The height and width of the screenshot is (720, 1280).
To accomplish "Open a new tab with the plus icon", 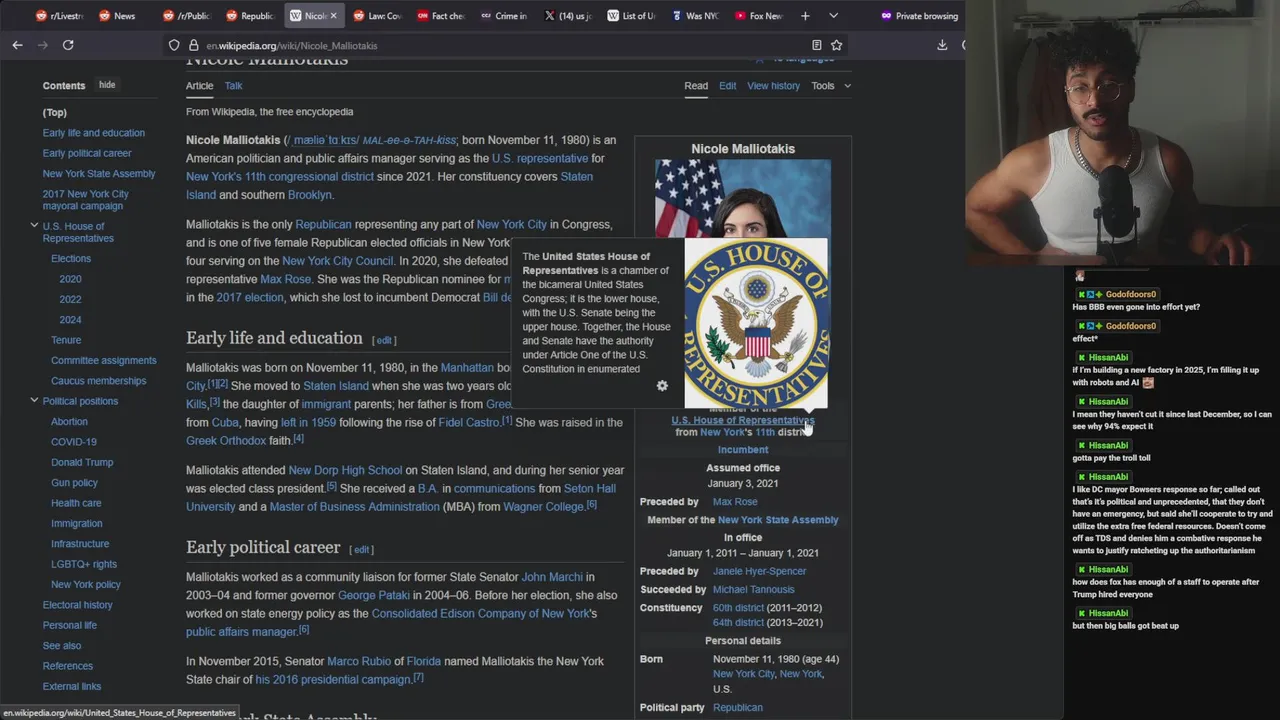I will click(805, 16).
